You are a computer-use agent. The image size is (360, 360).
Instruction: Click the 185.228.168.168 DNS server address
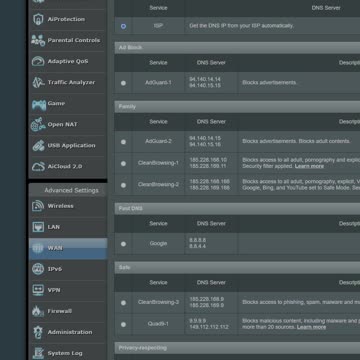(x=209, y=182)
